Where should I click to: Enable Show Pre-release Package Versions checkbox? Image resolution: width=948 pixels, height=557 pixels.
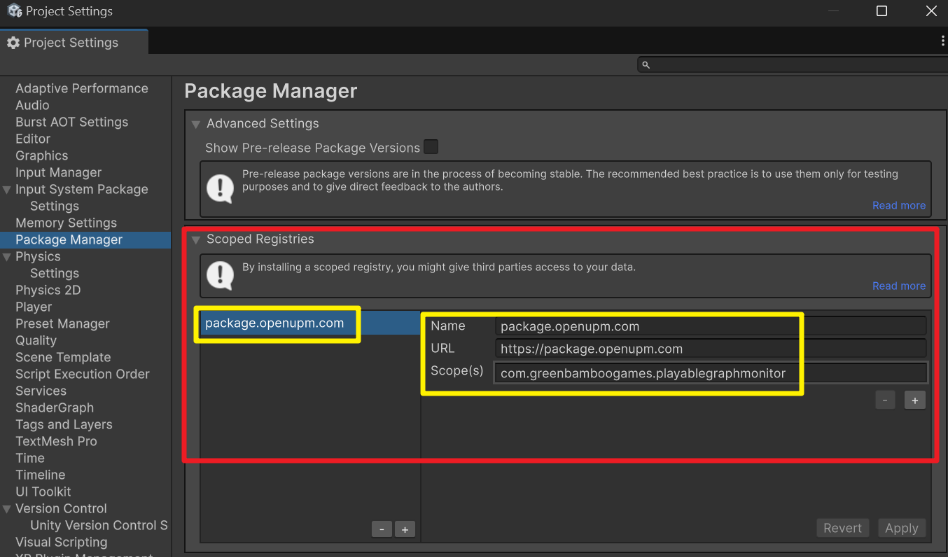(x=430, y=147)
